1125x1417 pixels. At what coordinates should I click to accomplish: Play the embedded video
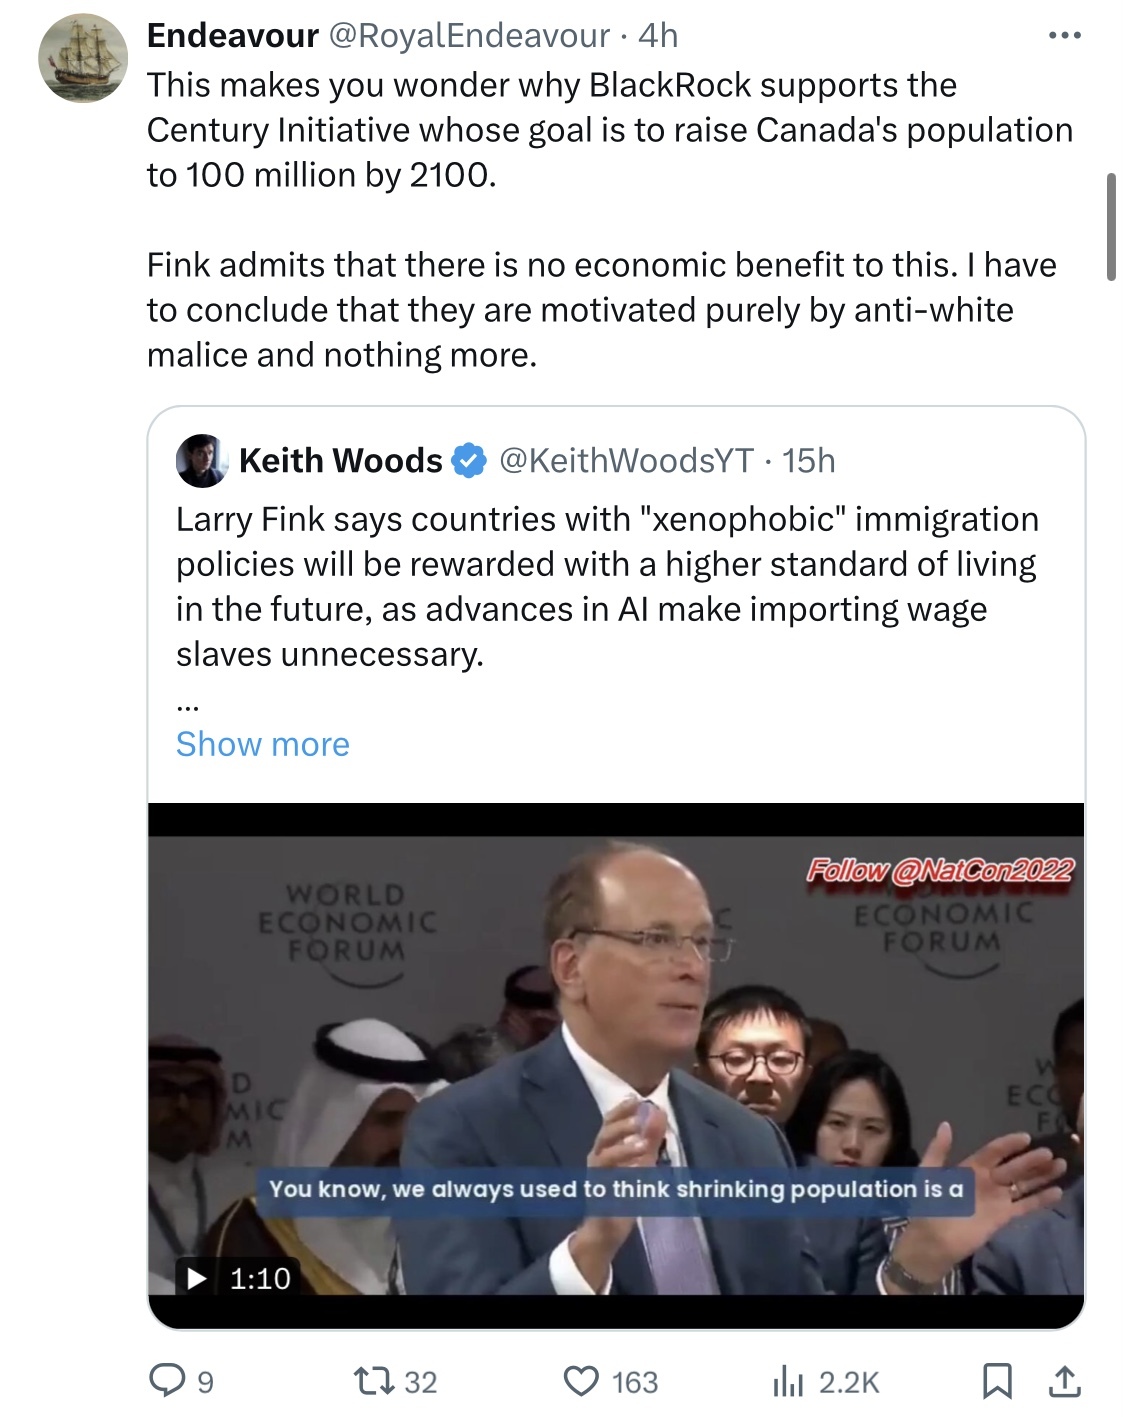(197, 1278)
